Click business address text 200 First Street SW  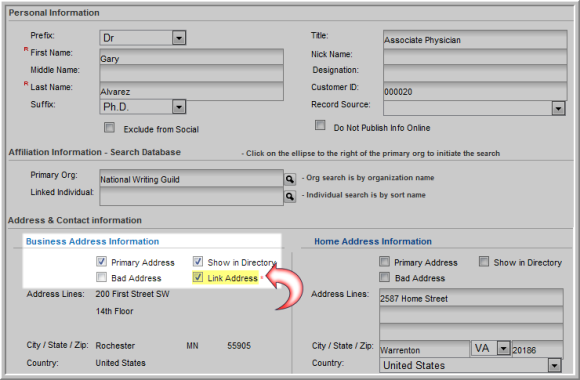[x=132, y=294]
